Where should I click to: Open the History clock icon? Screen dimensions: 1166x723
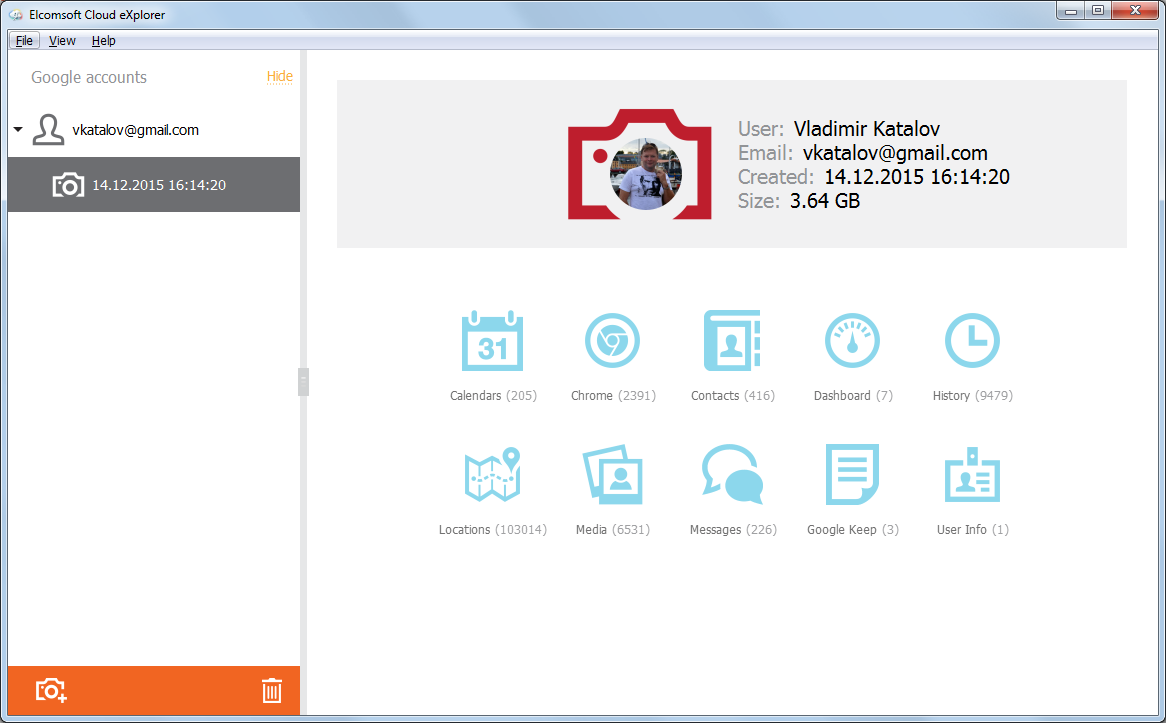[972, 342]
